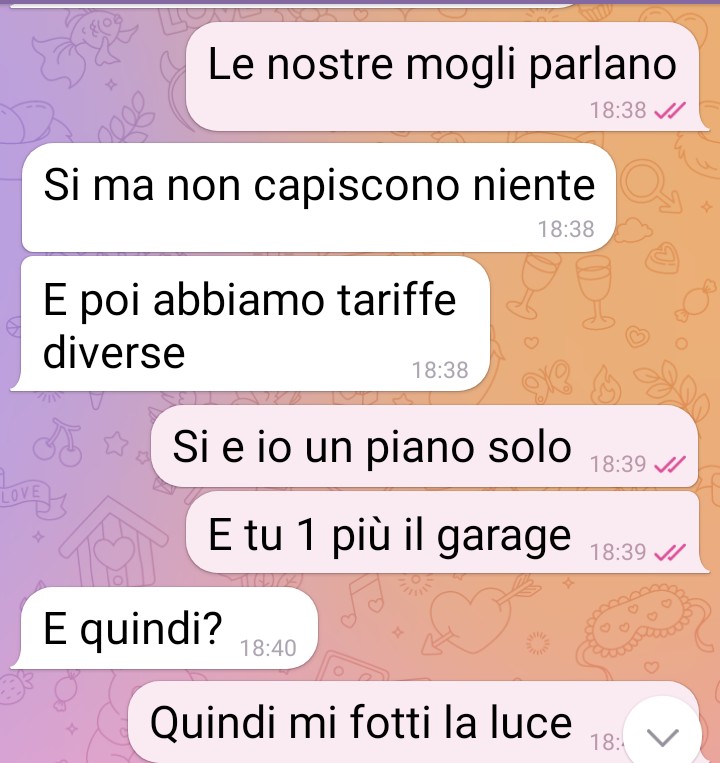
Task: Select the message 'Si e io un piano solo'
Action: (424, 446)
